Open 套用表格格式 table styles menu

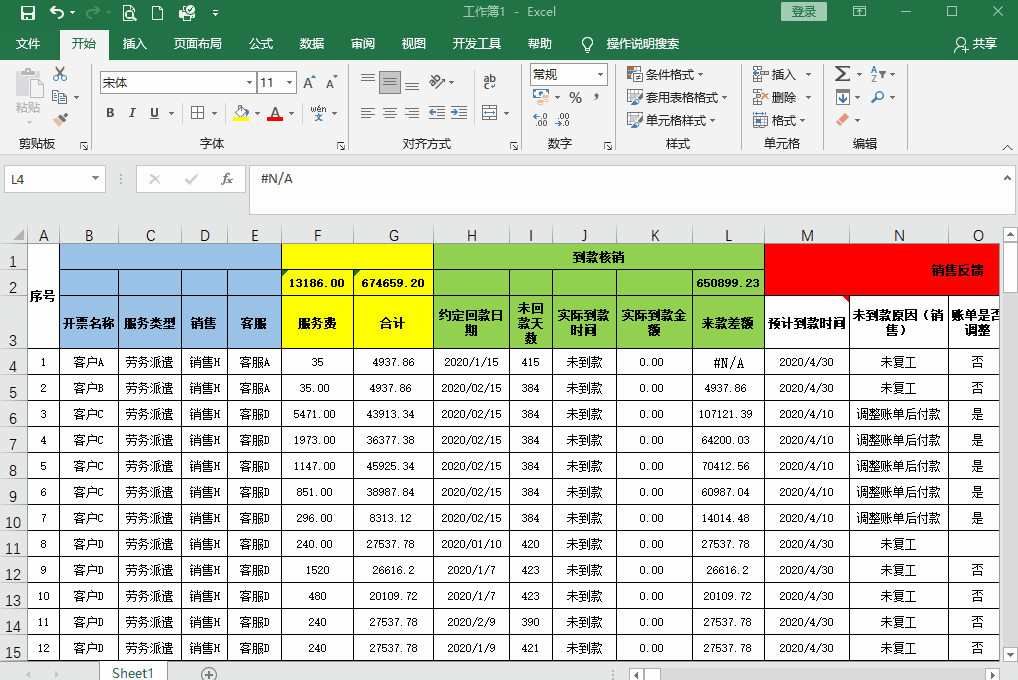tap(677, 97)
